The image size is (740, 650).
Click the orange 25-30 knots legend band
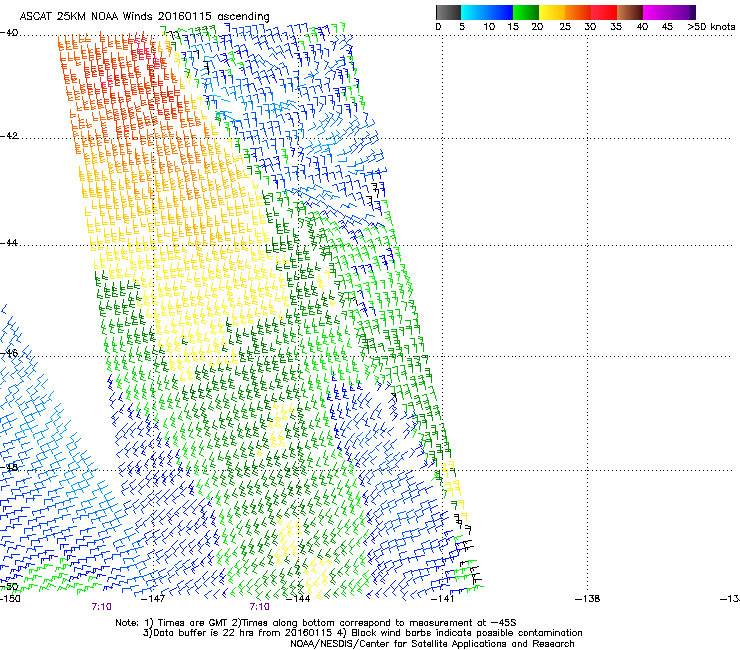click(578, 12)
